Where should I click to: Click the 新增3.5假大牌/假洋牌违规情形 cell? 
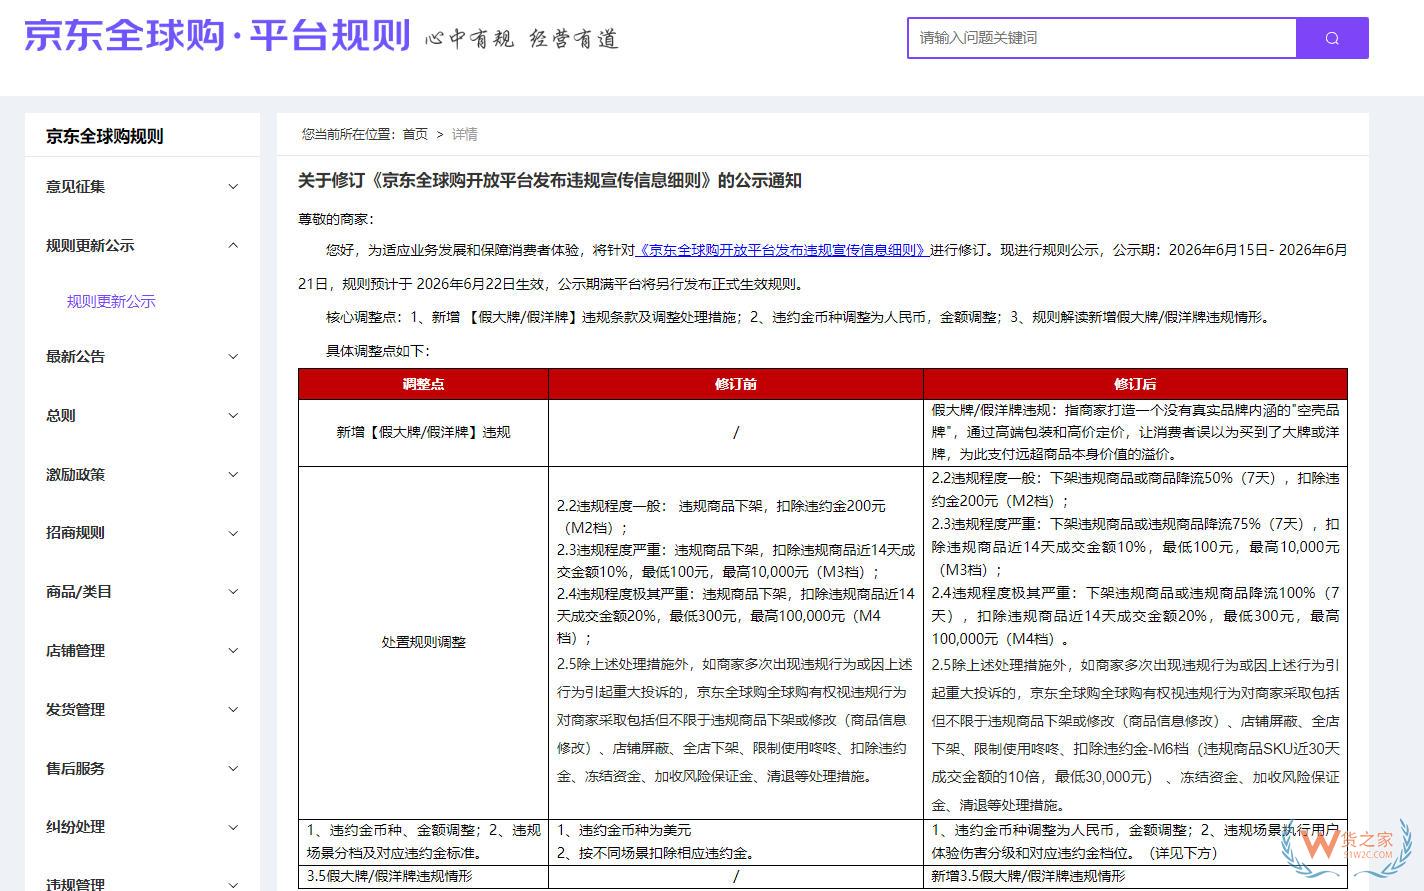[x=1135, y=876]
